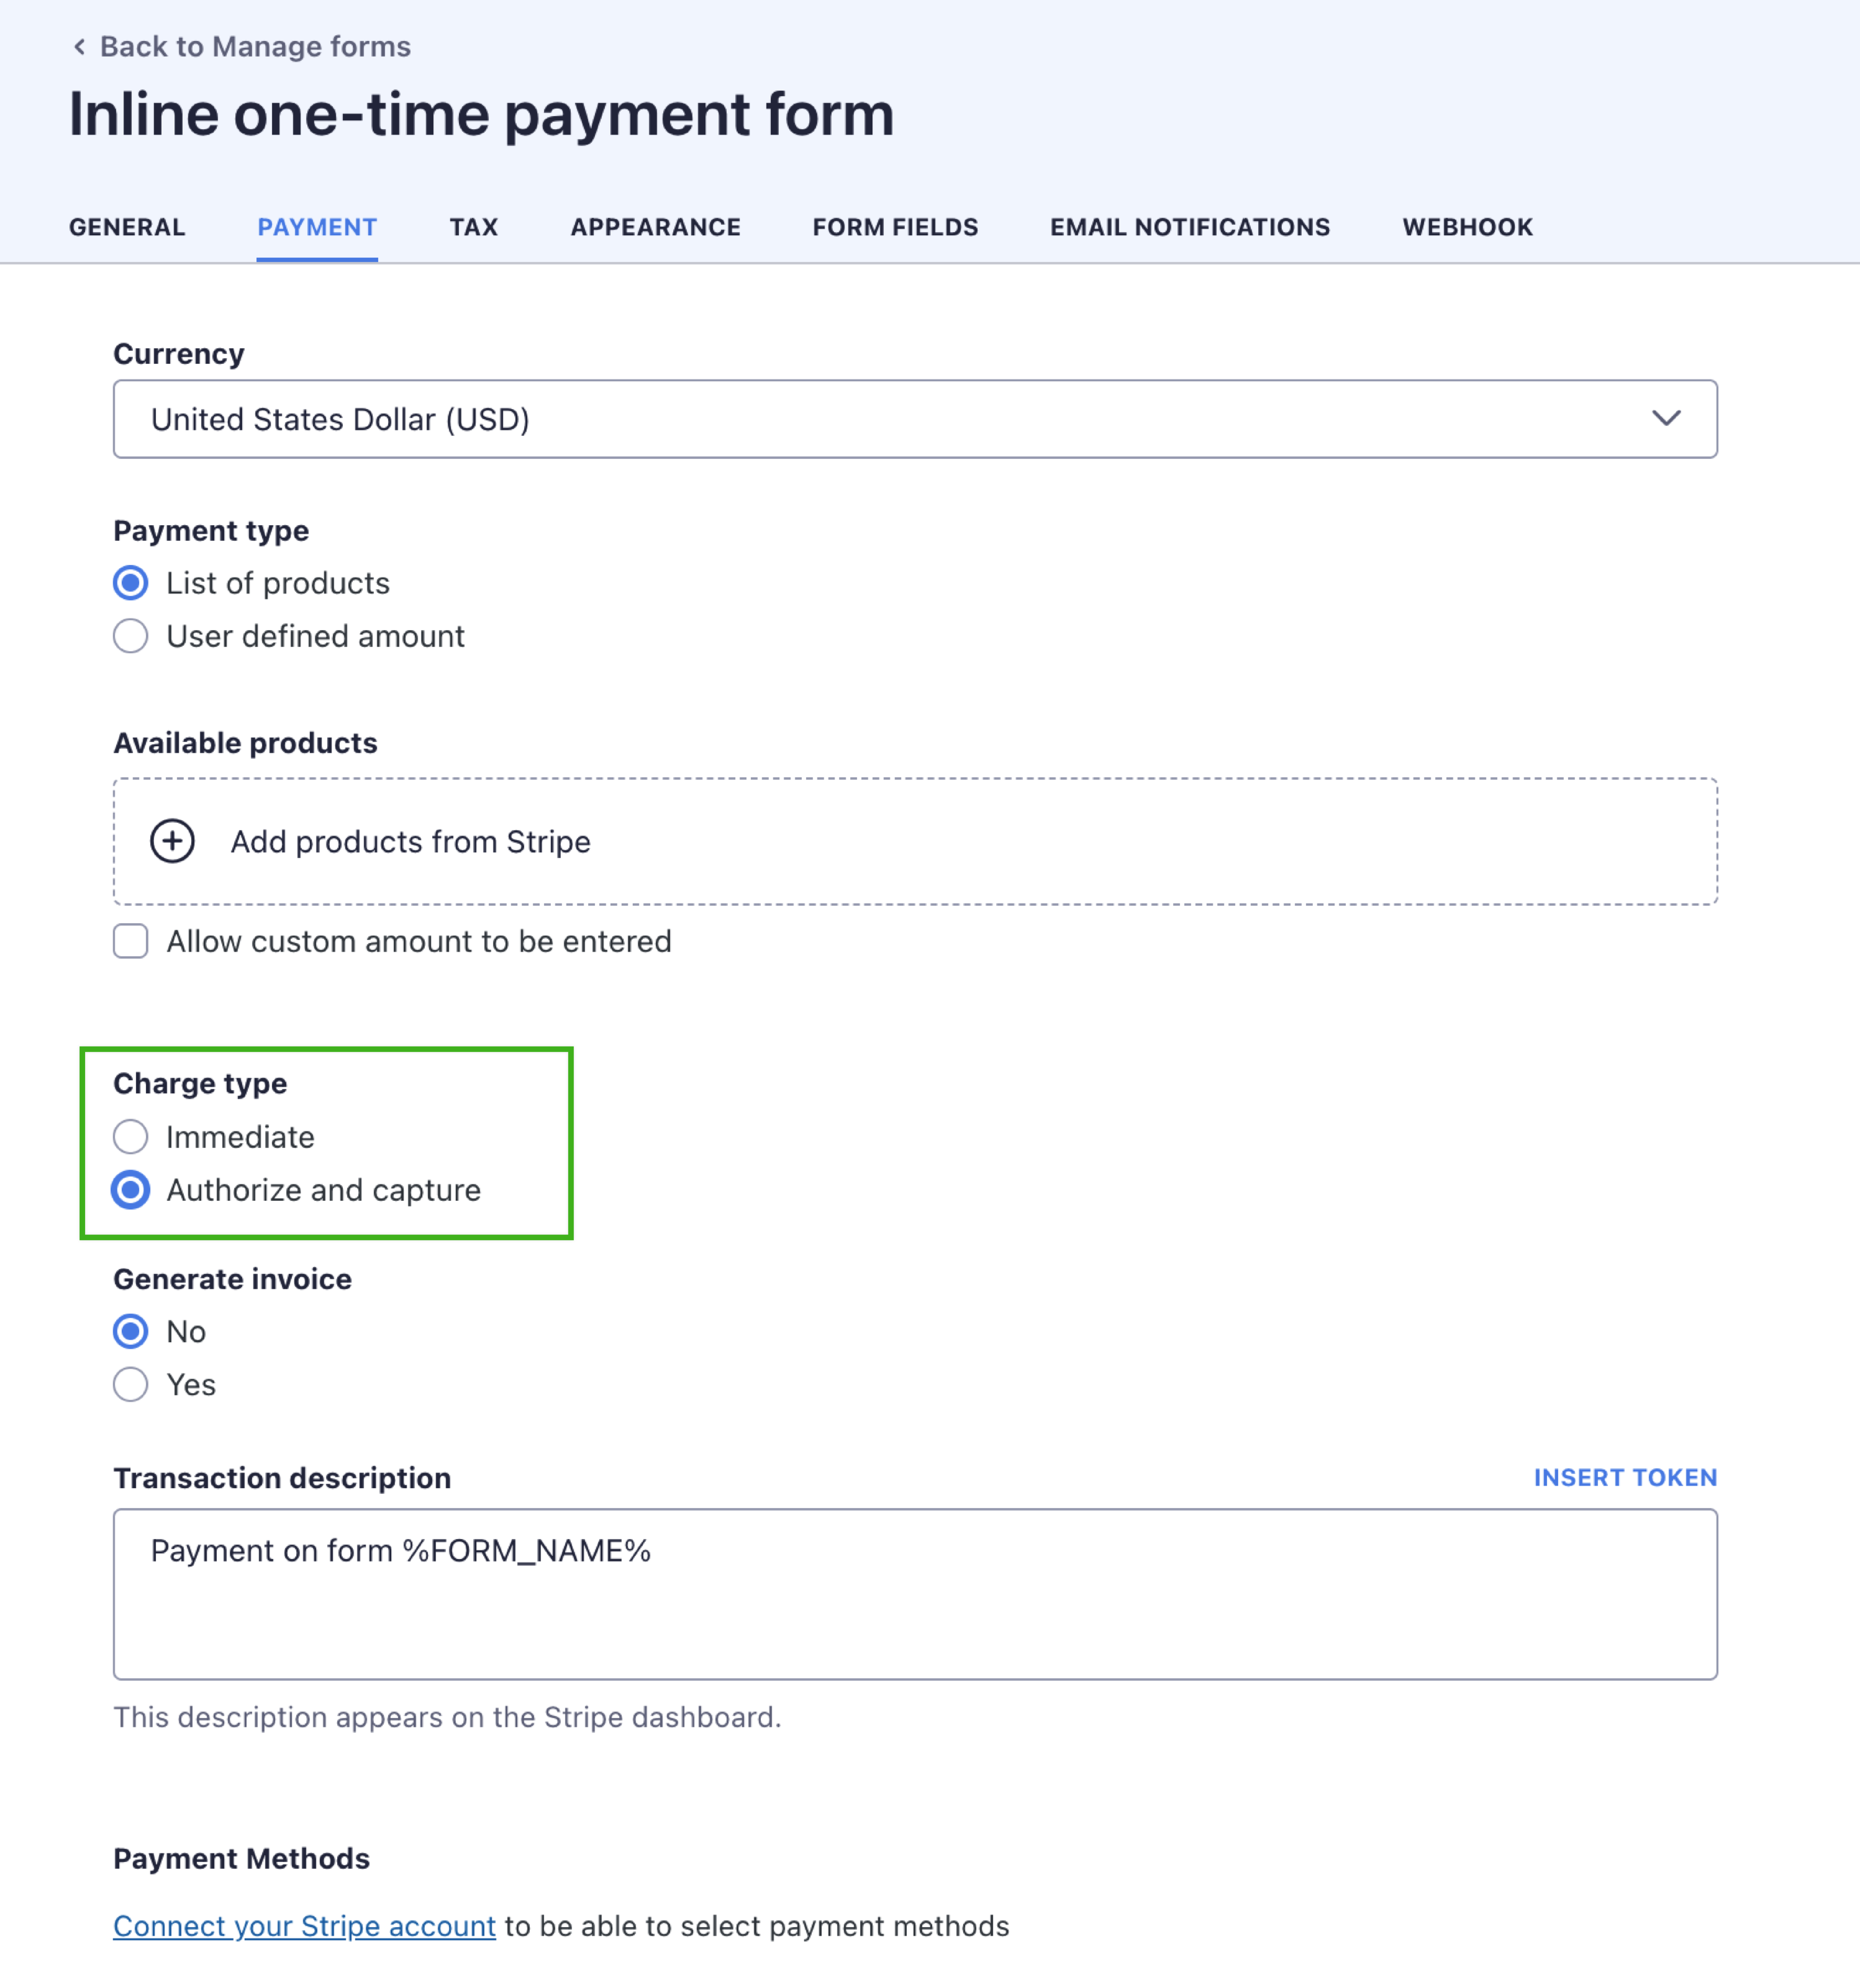Select List of products payment type
The width and height of the screenshot is (1860, 1988).
click(130, 583)
